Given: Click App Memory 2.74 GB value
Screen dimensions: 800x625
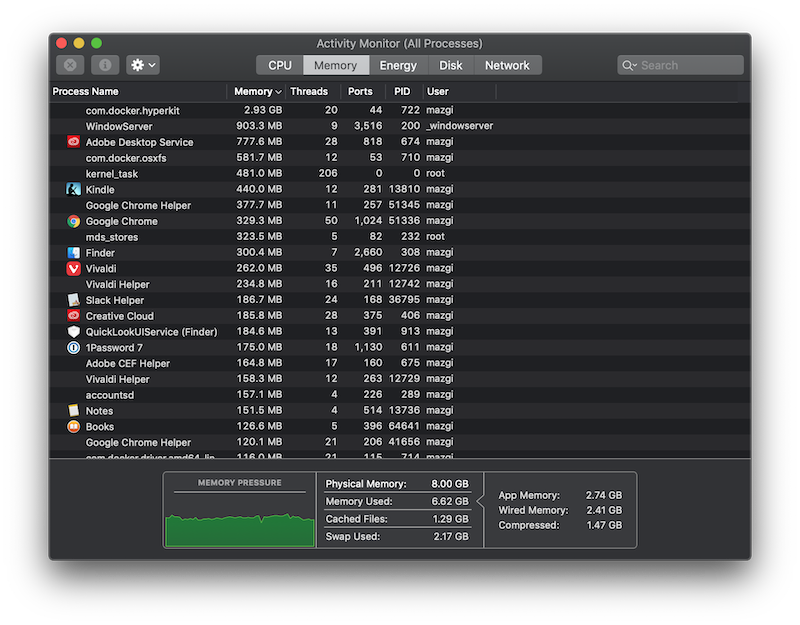Looking at the screenshot, I should (x=604, y=495).
